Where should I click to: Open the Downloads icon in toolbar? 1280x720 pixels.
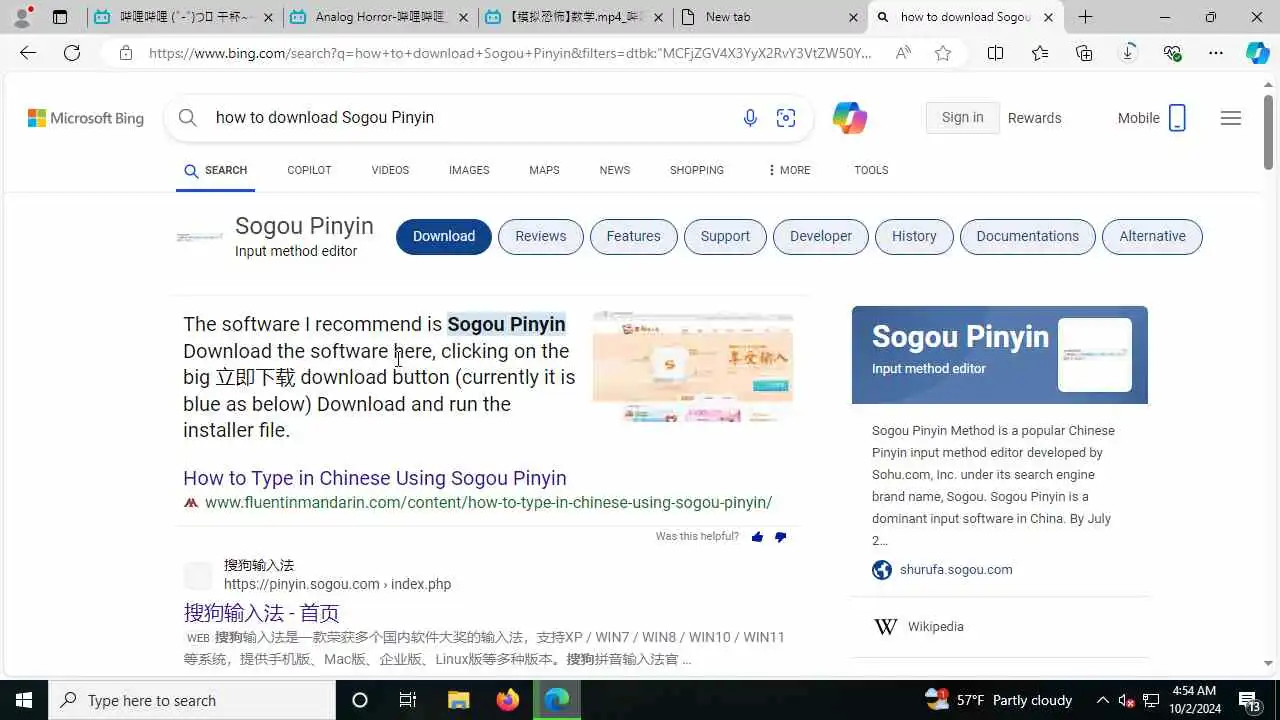pos(1128,53)
